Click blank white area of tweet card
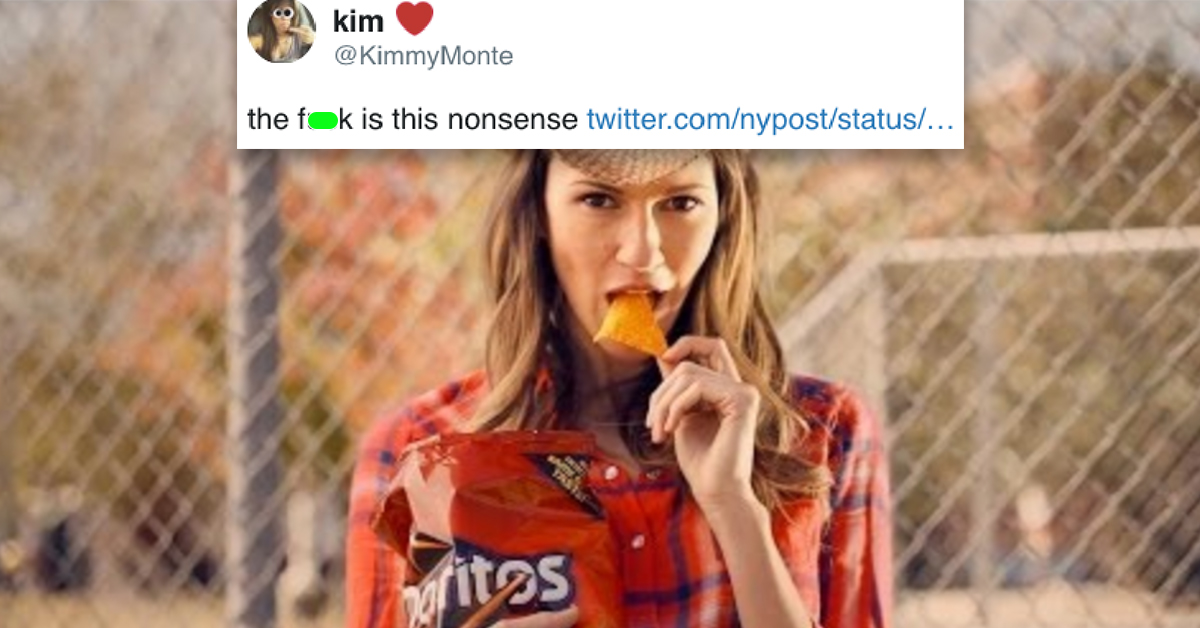The image size is (1200, 628). (x=750, y=50)
